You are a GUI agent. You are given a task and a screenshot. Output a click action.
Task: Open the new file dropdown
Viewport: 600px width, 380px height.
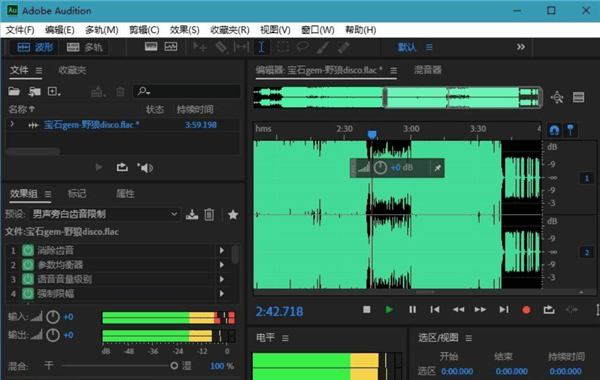(54, 91)
